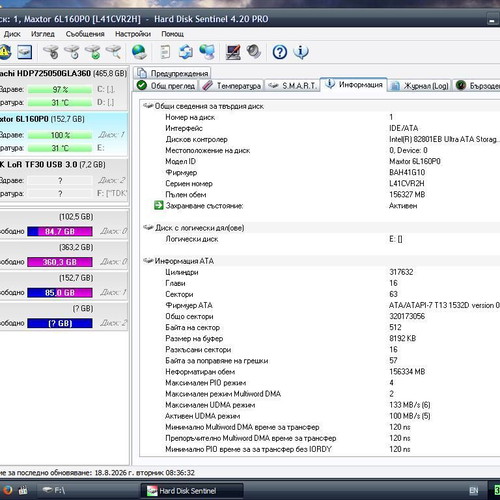This screenshot has width=500, height=500.
Task: Click the network computers toolbar icon
Action: (207, 52)
